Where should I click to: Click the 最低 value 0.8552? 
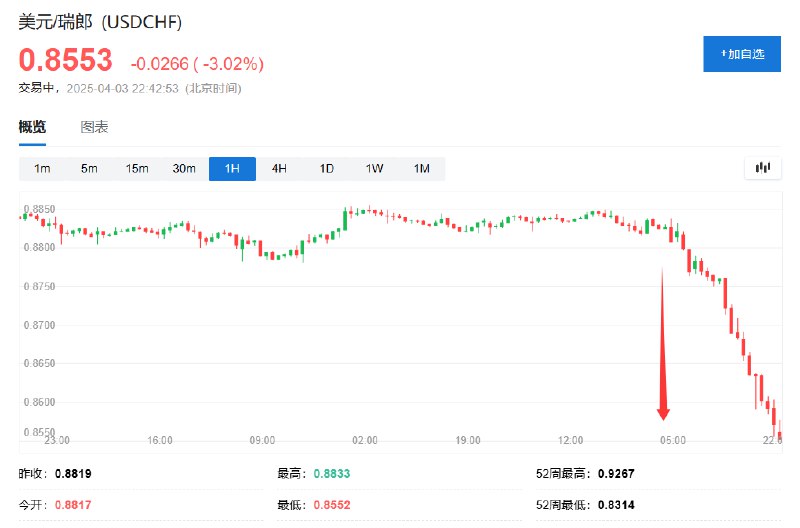click(x=332, y=505)
